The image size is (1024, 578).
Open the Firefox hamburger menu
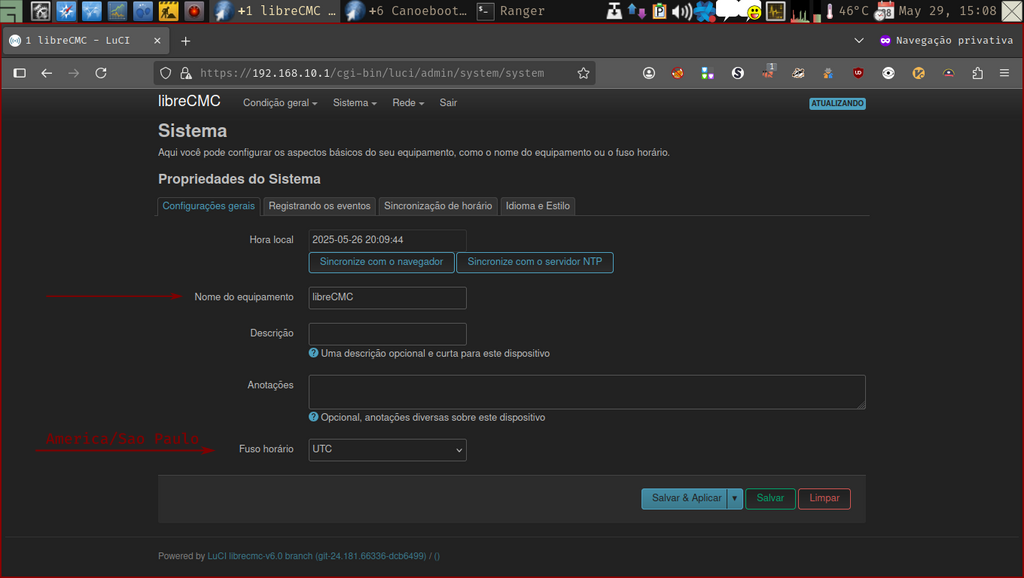point(1004,72)
